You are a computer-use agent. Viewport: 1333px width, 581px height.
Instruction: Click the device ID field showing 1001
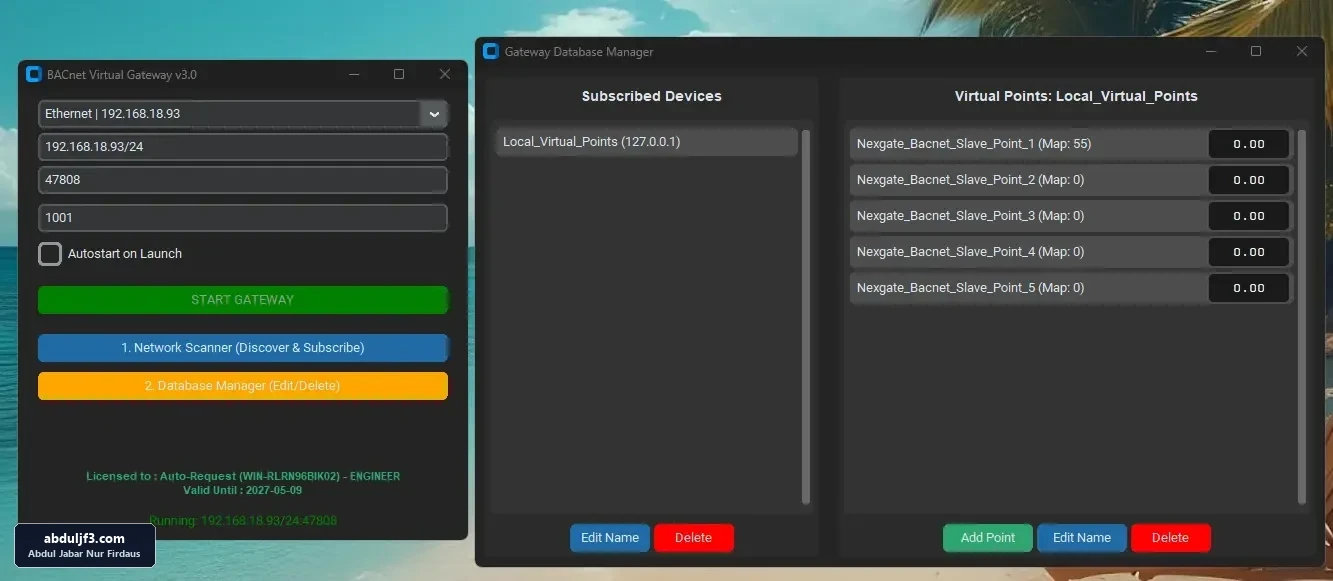[x=243, y=218]
